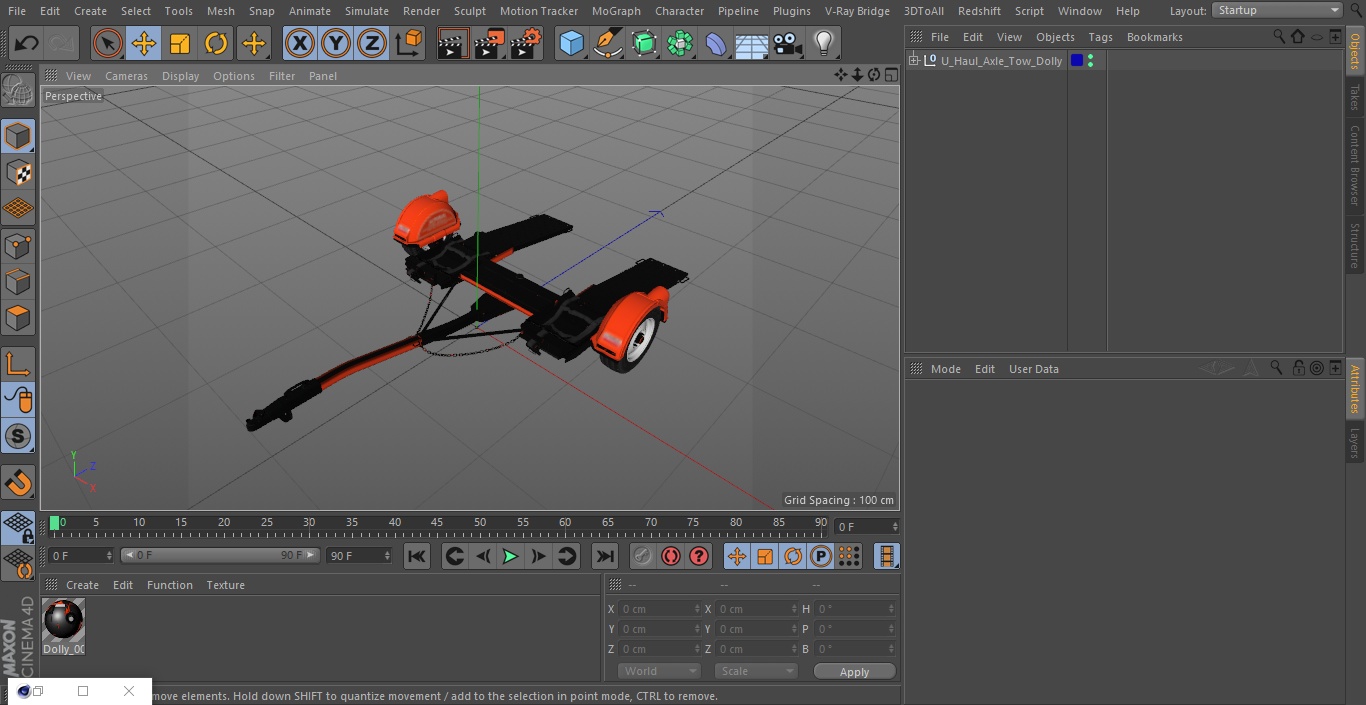Add a camera object
The image size is (1366, 705).
click(x=788, y=43)
